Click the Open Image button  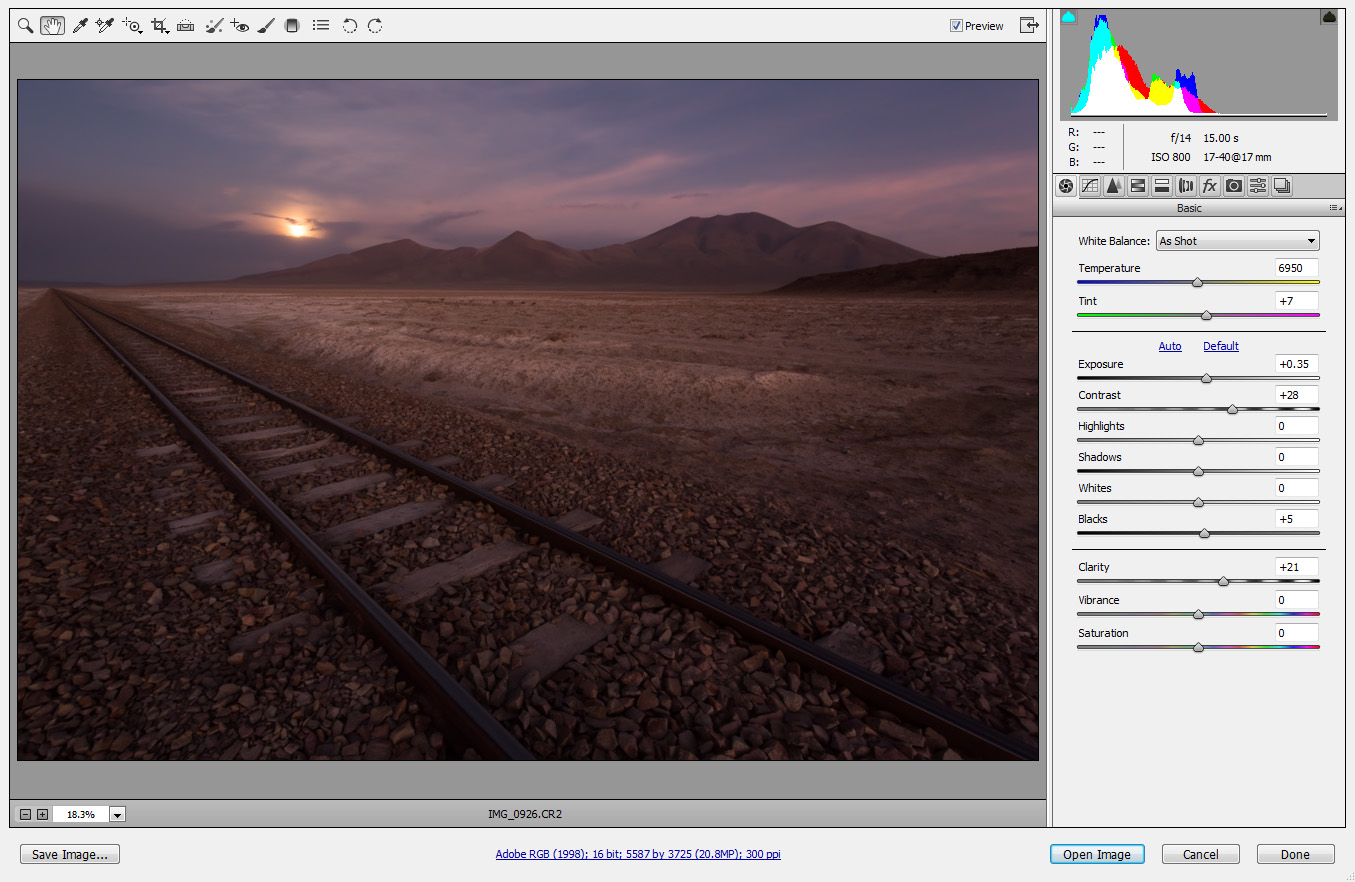point(1097,854)
